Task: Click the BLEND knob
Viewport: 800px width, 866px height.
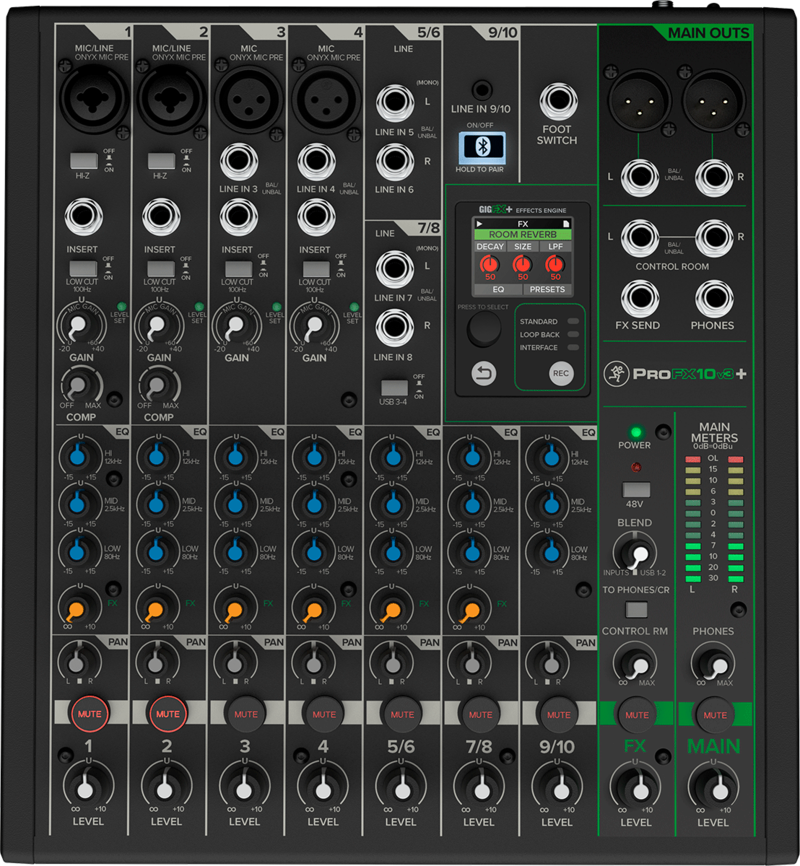Action: click(x=636, y=551)
